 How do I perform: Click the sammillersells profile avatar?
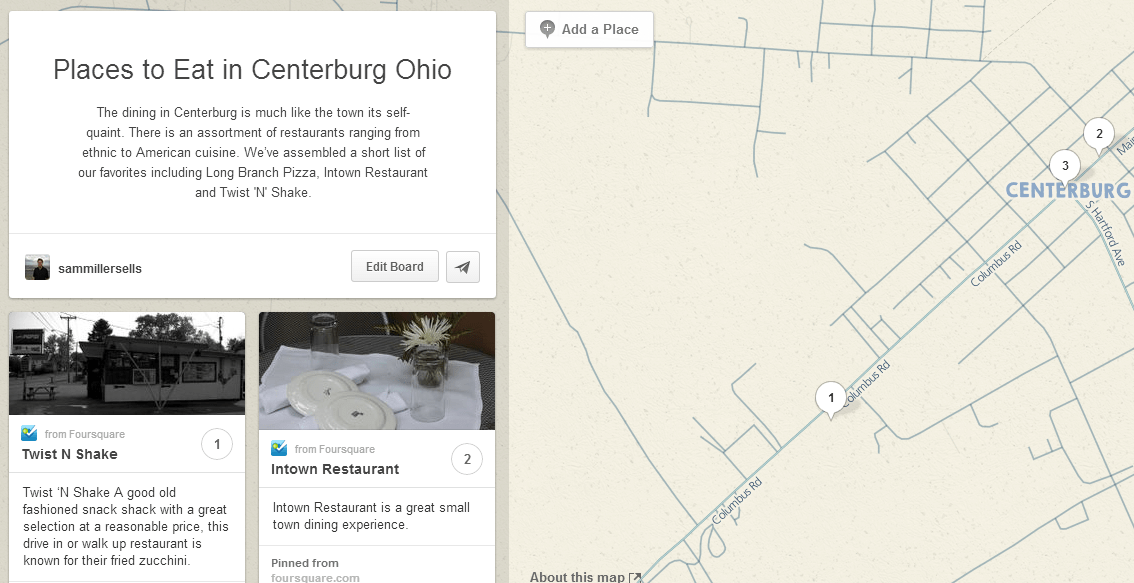coord(37,267)
